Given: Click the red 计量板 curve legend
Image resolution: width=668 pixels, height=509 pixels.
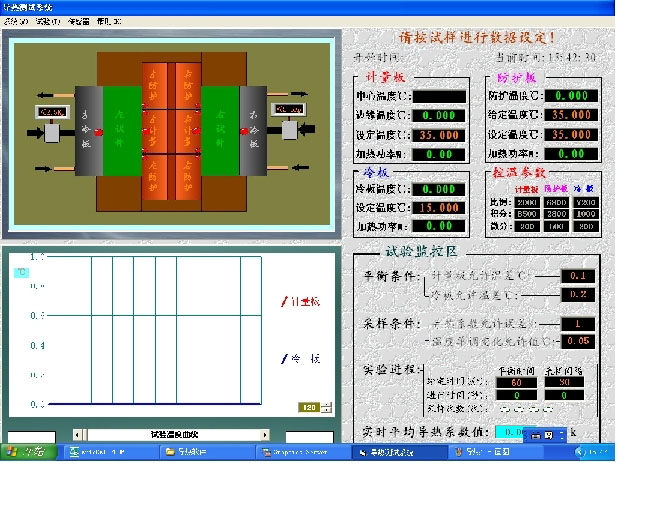Looking at the screenshot, I should coord(300,301).
